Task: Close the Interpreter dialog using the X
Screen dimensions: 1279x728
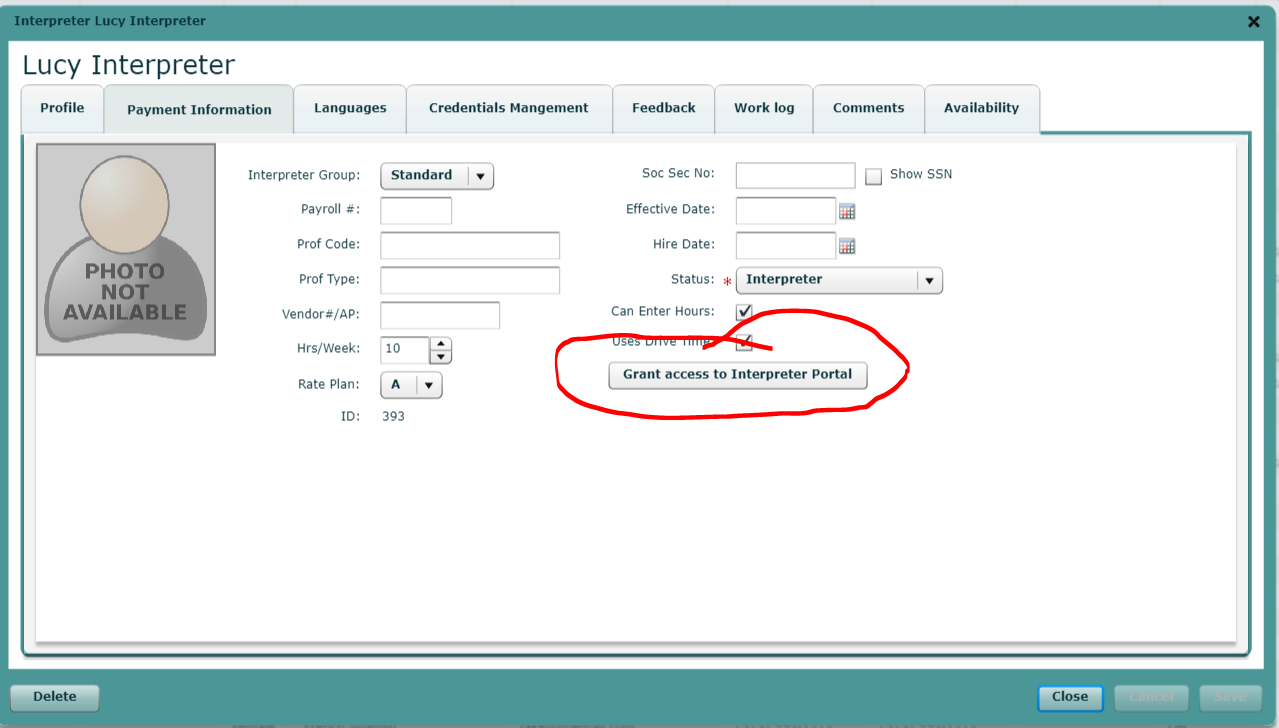Action: pos(1254,21)
